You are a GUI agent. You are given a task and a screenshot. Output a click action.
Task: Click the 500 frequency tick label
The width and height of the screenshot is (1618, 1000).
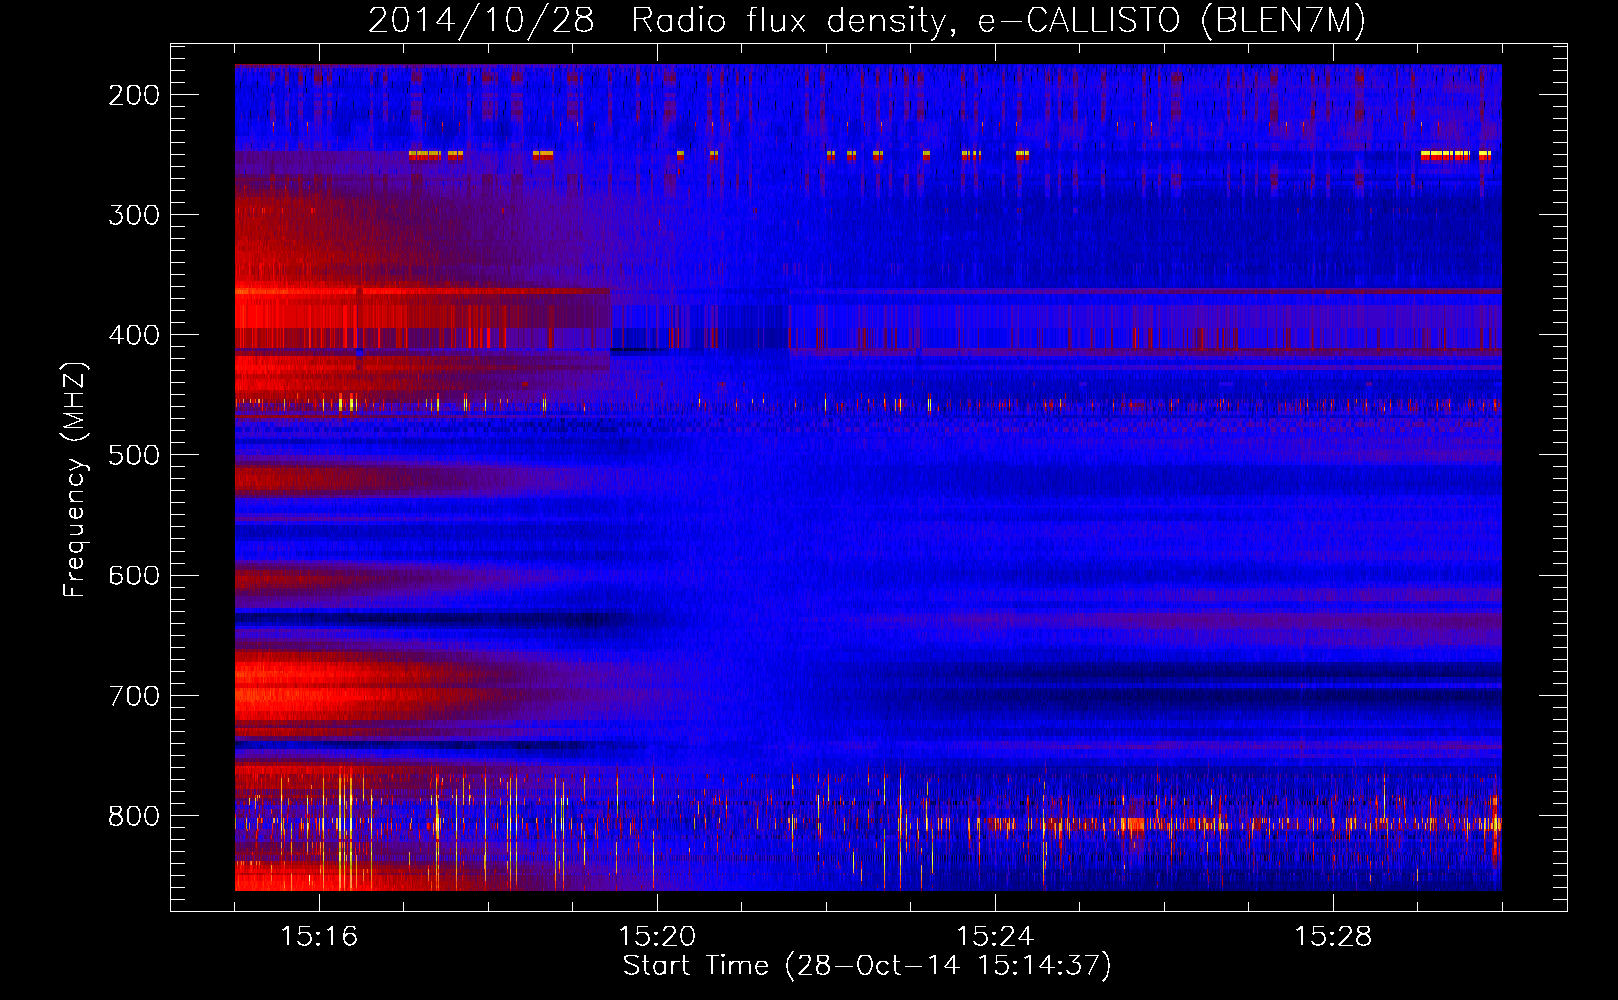pos(134,455)
